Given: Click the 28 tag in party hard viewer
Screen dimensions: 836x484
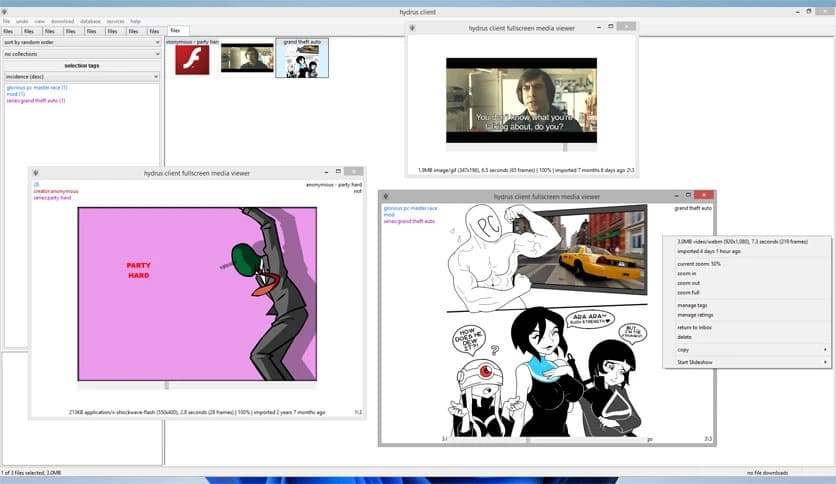Looking at the screenshot, I should pyautogui.click(x=36, y=184).
